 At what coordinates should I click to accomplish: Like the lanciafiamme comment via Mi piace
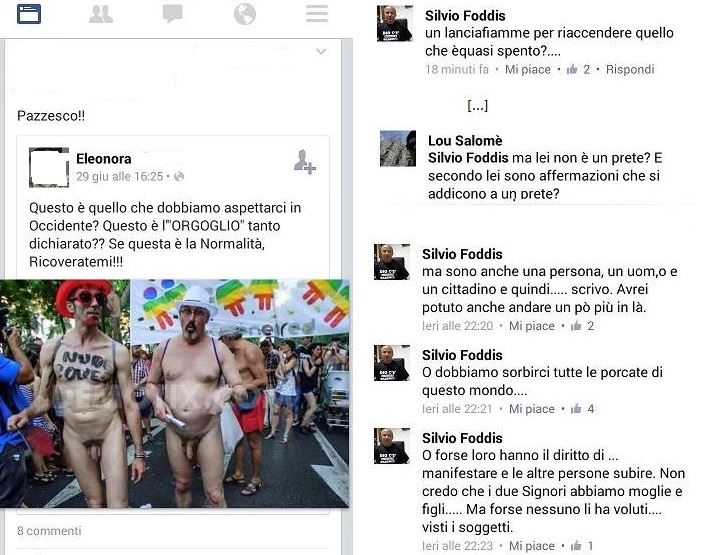528,69
